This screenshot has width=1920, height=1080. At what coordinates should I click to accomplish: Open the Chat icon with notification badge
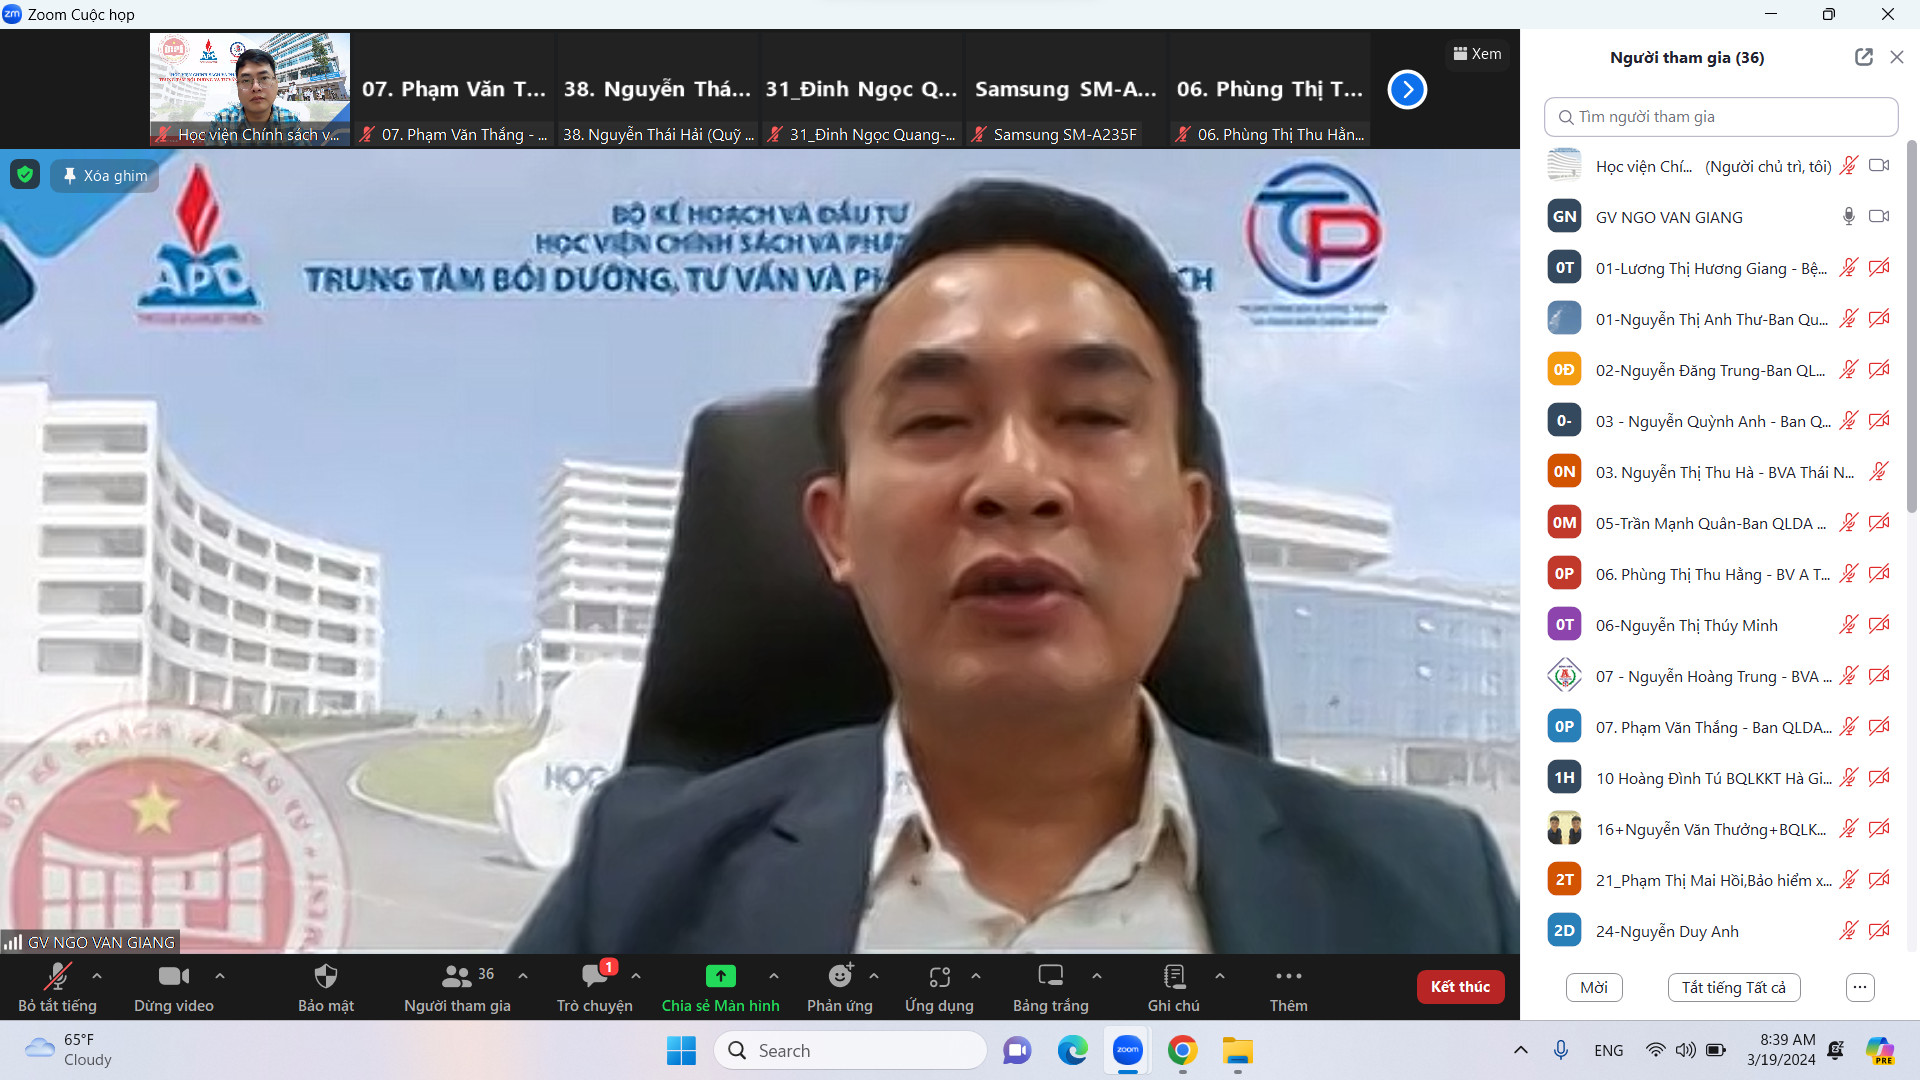click(x=596, y=976)
